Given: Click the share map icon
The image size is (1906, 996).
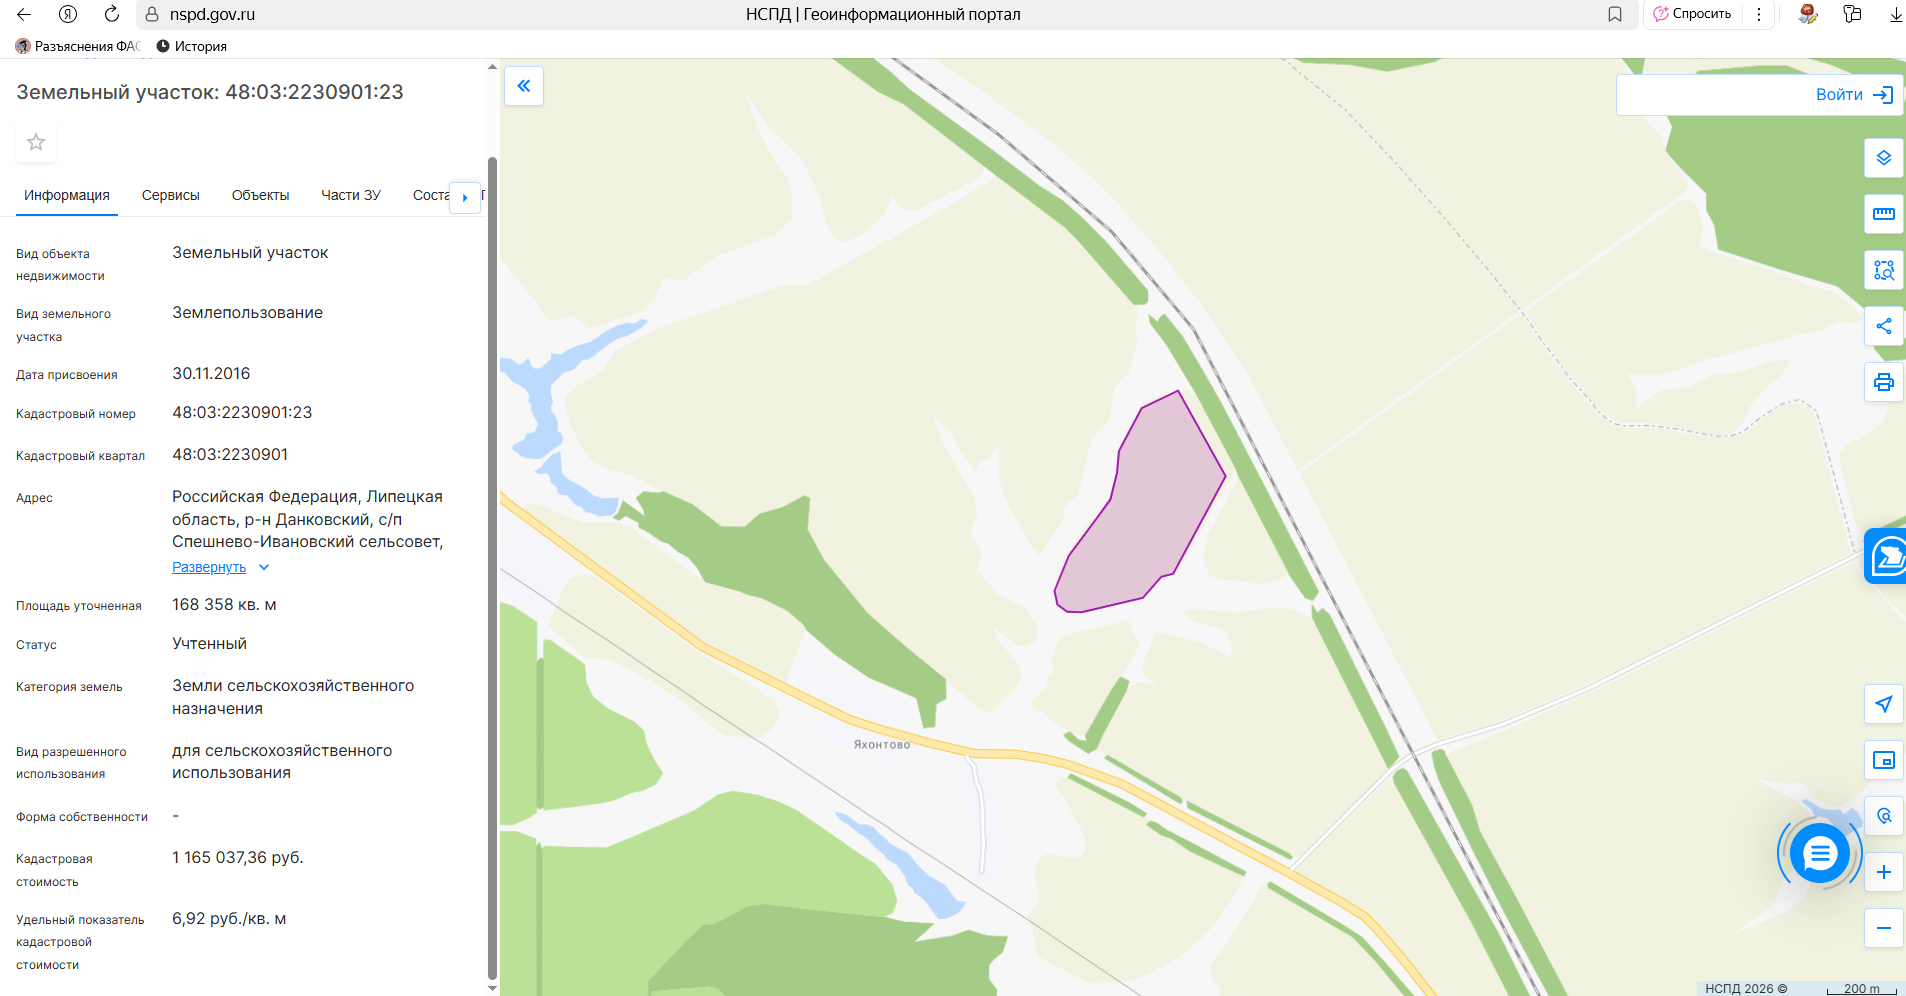Looking at the screenshot, I should coord(1883,326).
